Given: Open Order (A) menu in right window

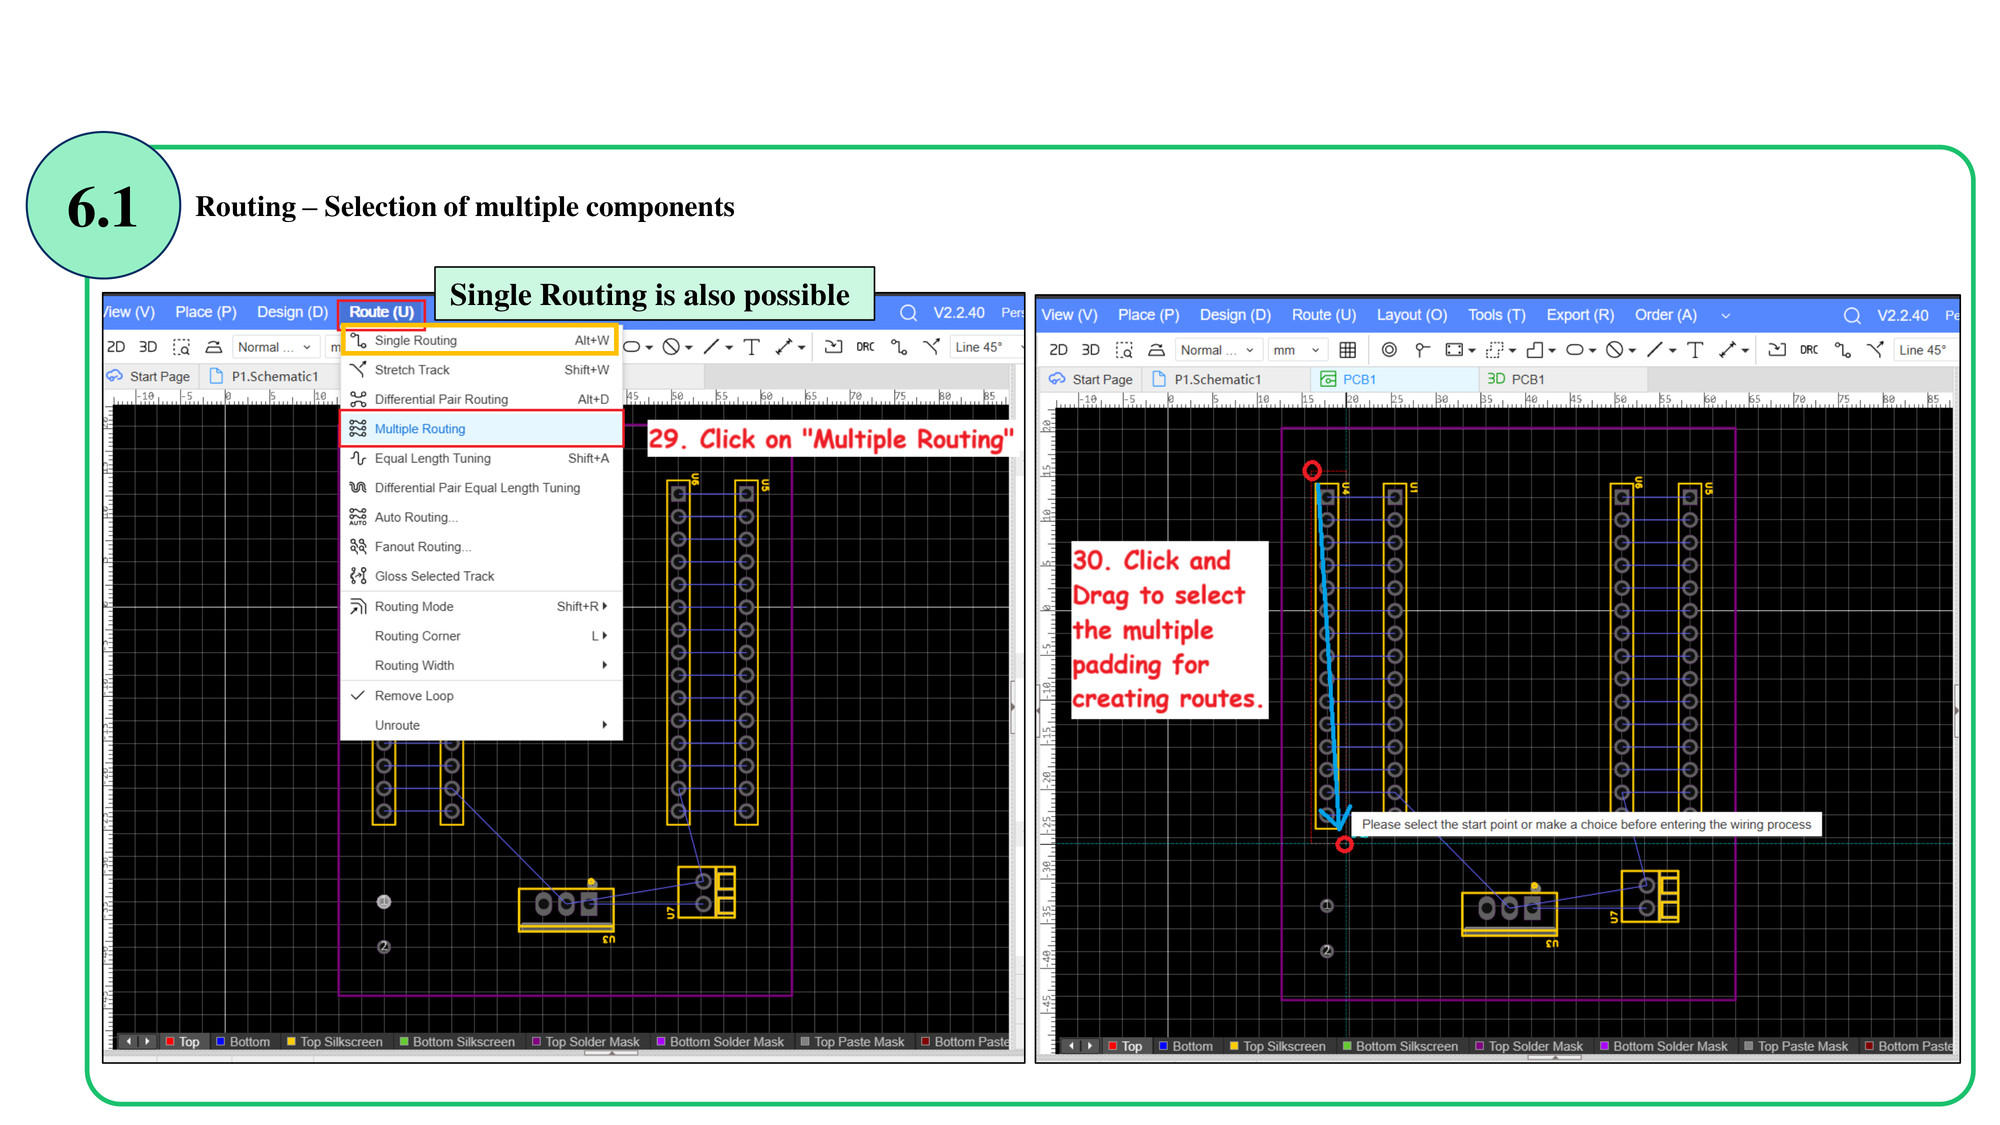Looking at the screenshot, I should click(x=1665, y=315).
